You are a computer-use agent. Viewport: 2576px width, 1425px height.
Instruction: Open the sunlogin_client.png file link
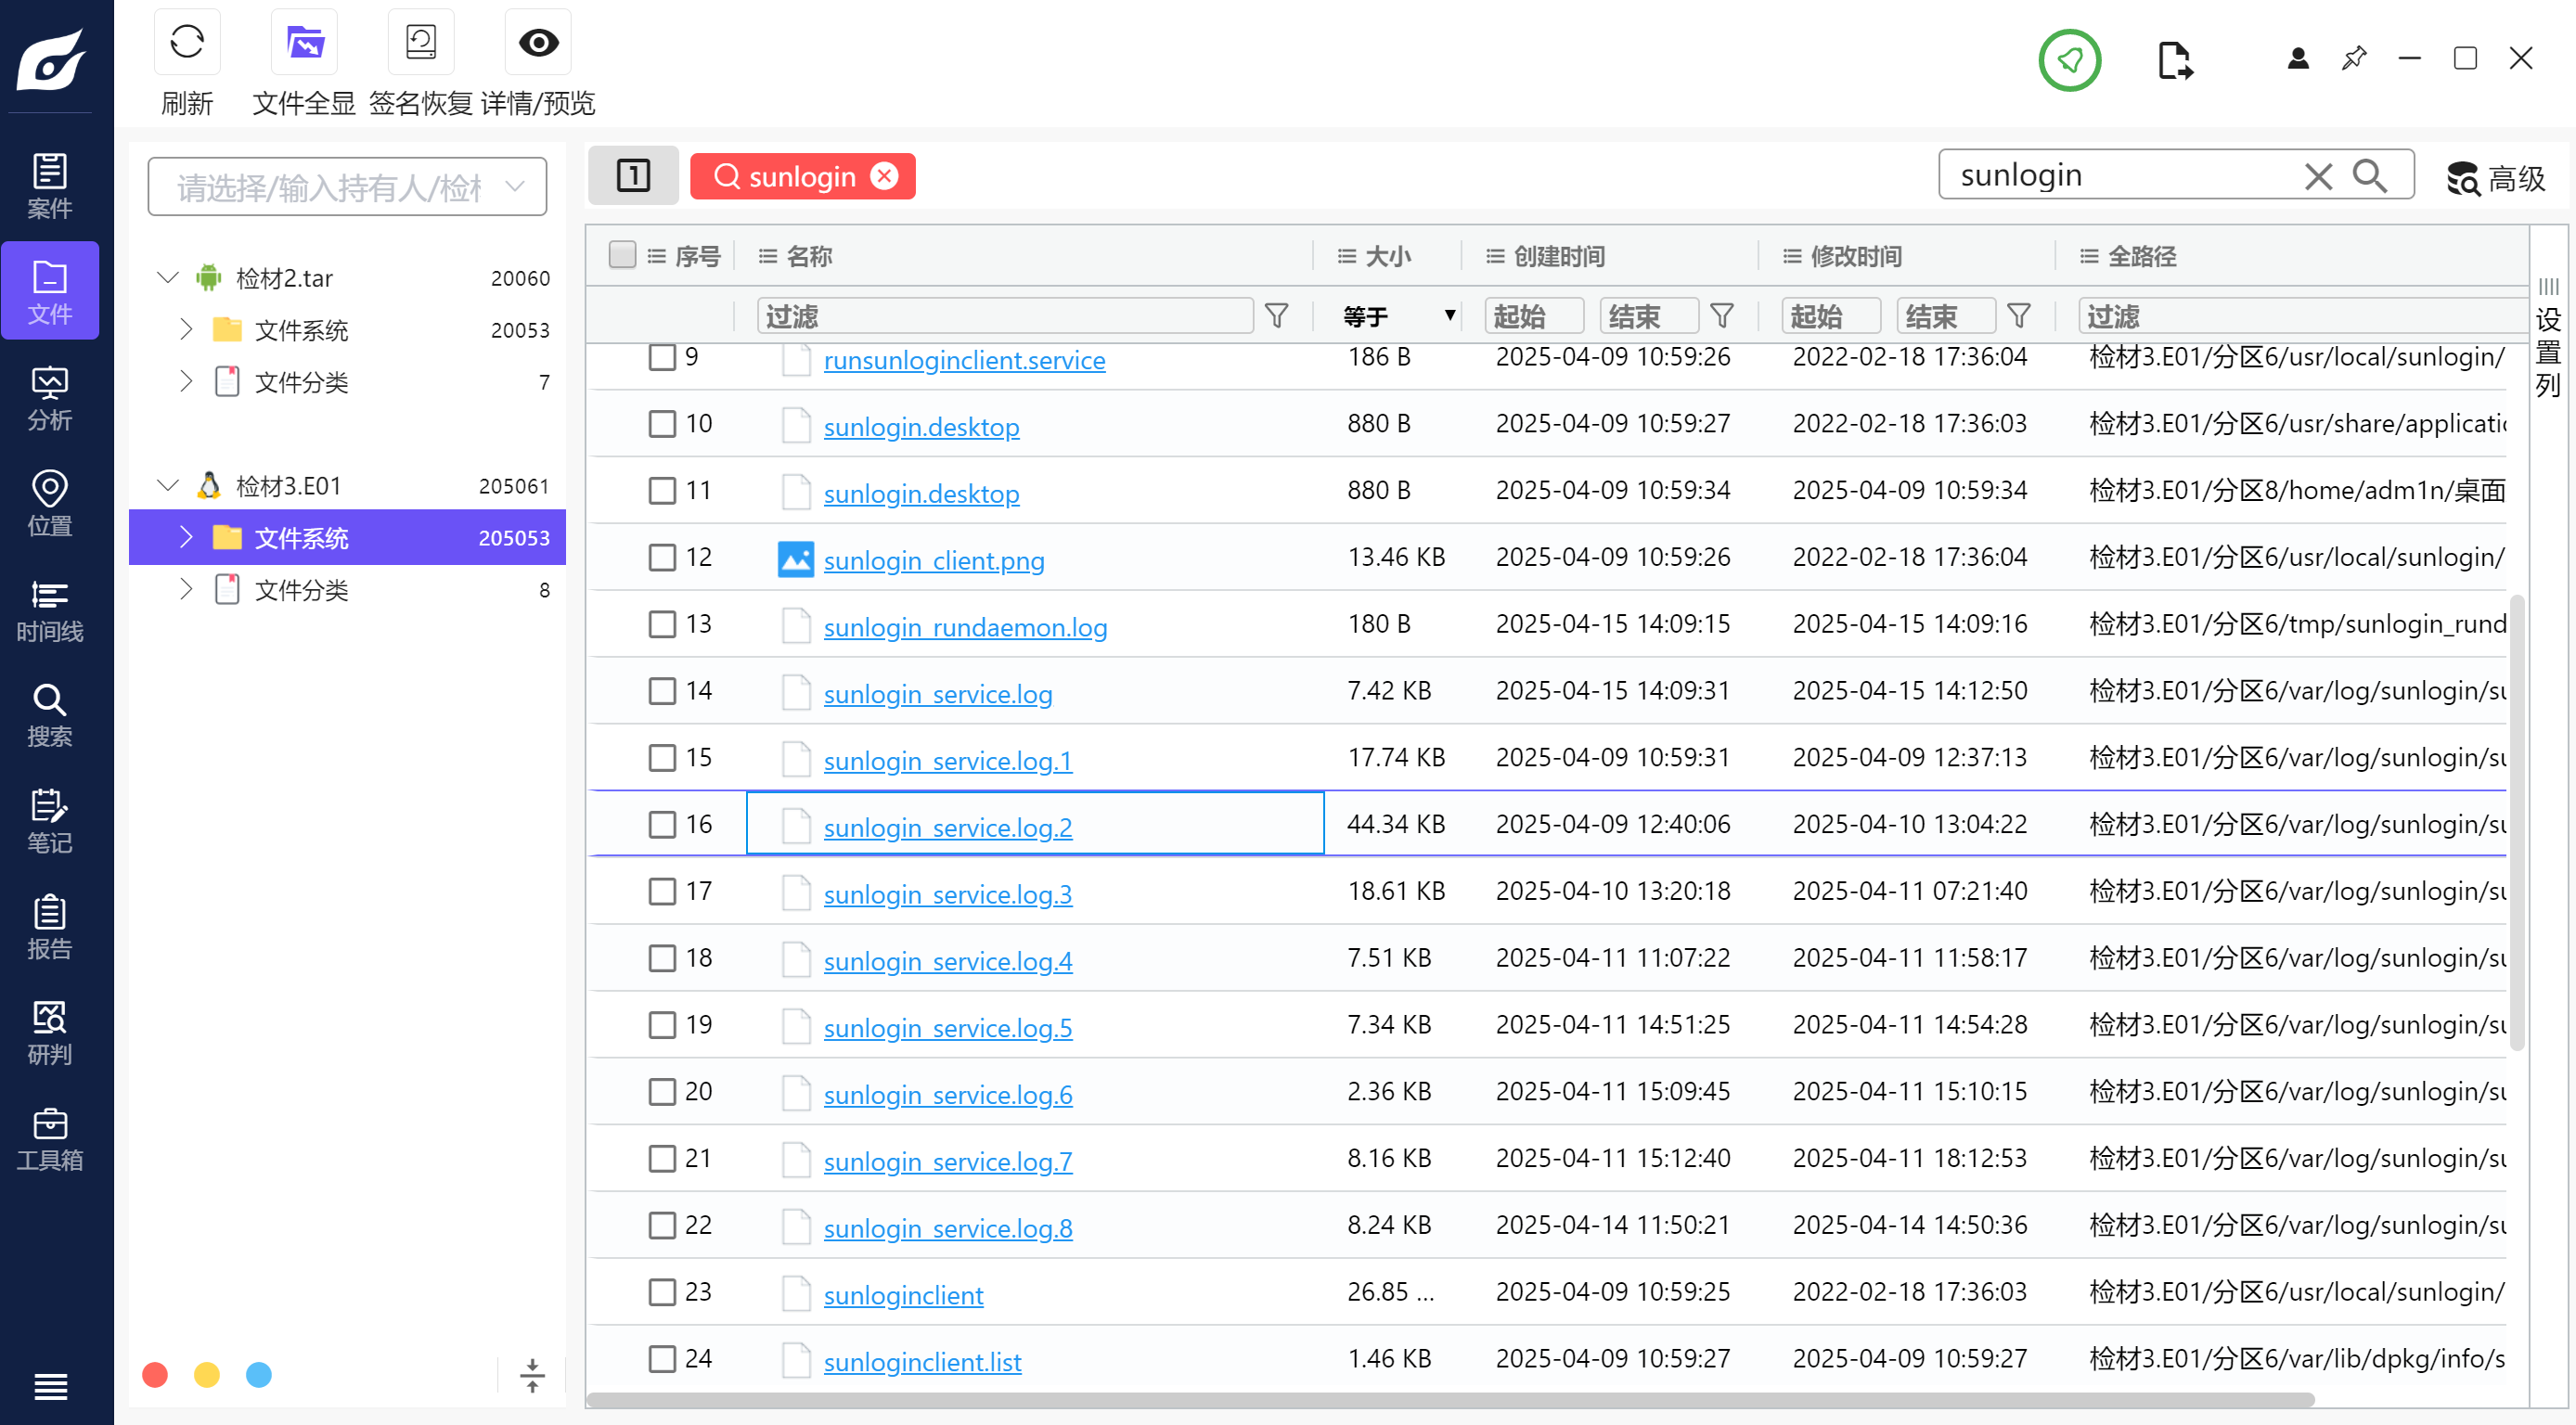tap(933, 560)
